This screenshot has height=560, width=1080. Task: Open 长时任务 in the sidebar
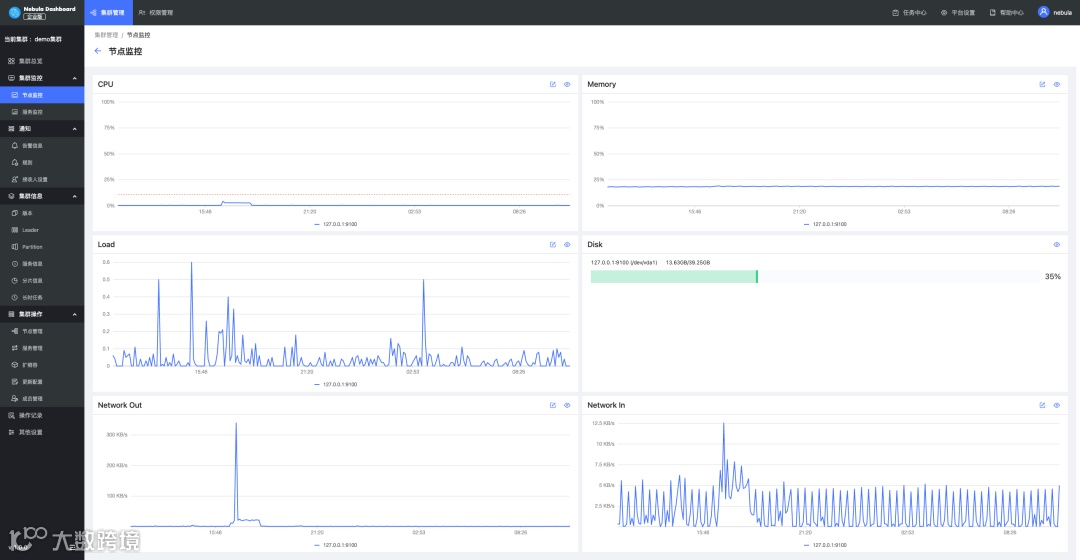click(x=42, y=298)
